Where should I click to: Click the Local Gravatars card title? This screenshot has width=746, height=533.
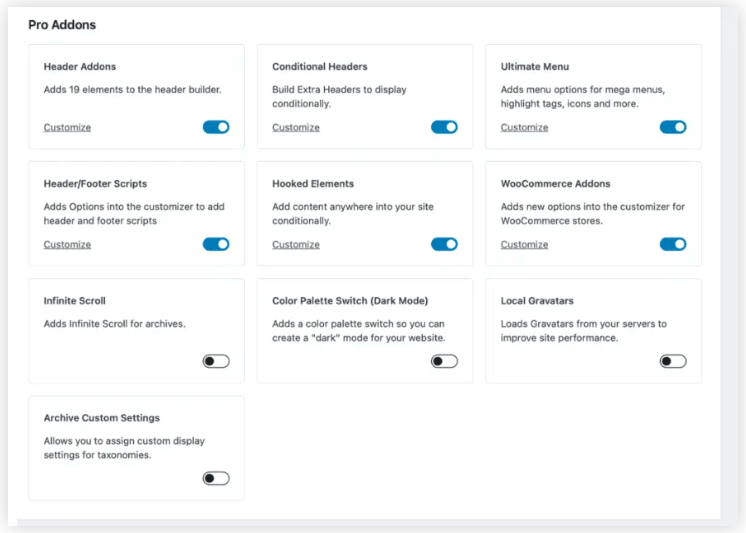(x=537, y=301)
